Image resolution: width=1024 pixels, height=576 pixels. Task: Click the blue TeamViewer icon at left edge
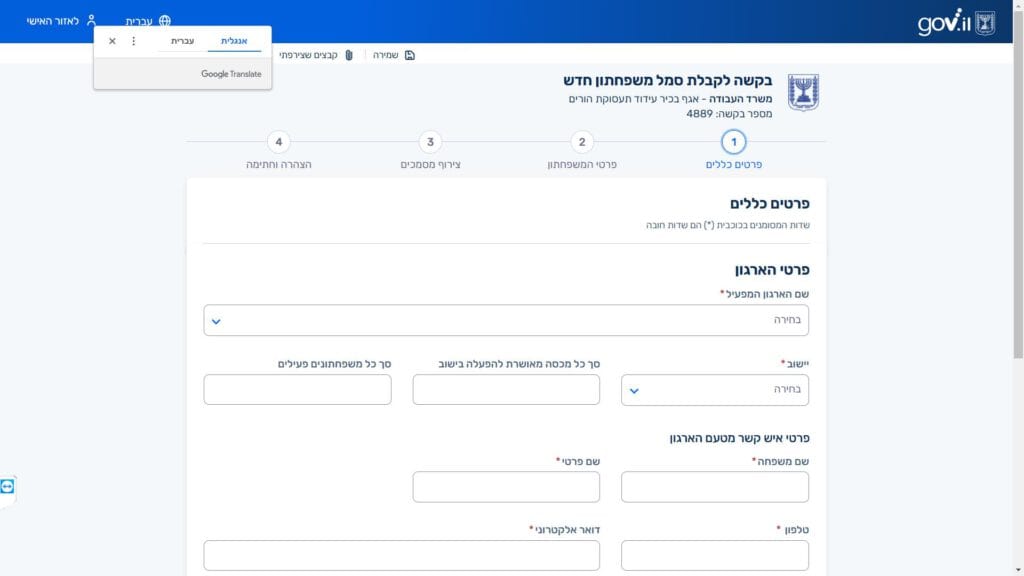pos(8,486)
